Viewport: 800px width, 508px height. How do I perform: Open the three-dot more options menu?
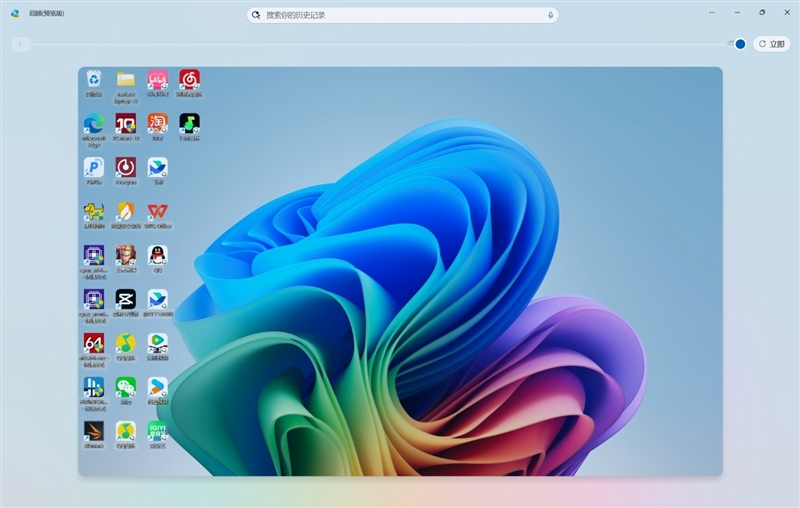(x=712, y=12)
